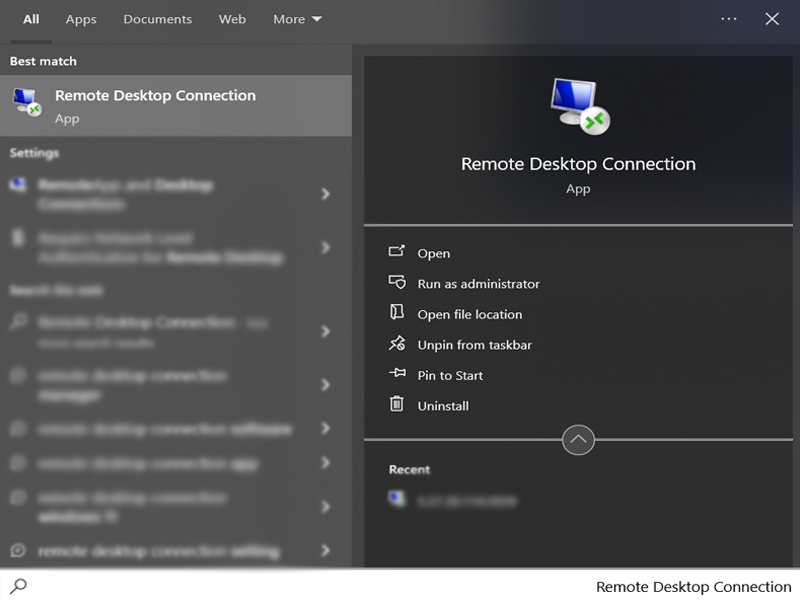Switch to the Apps search tab
The image size is (800, 600).
click(x=81, y=19)
